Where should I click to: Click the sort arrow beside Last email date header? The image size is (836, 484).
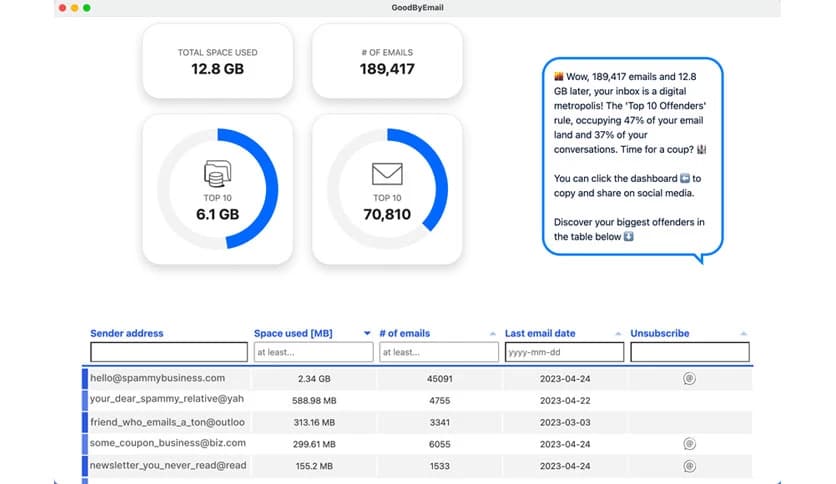(x=618, y=334)
